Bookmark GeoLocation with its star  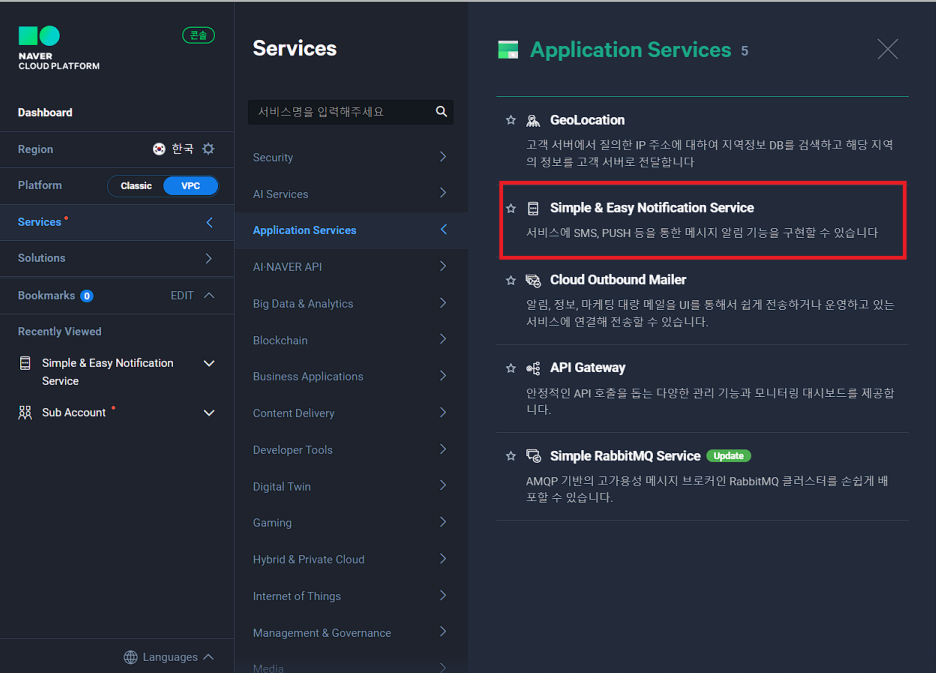pos(510,120)
